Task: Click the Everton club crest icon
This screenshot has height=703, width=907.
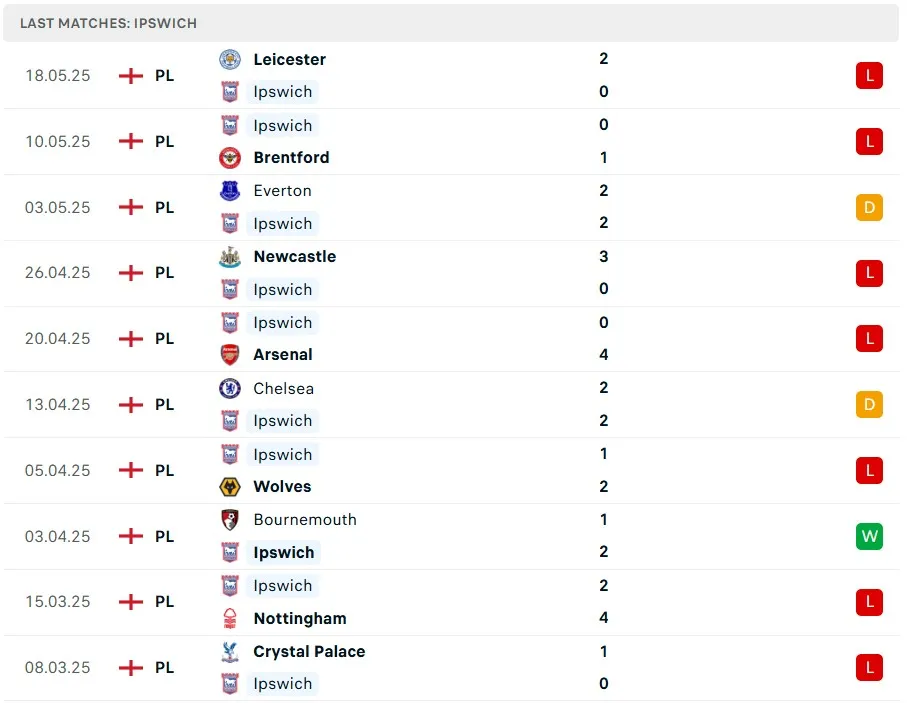Action: [x=230, y=191]
